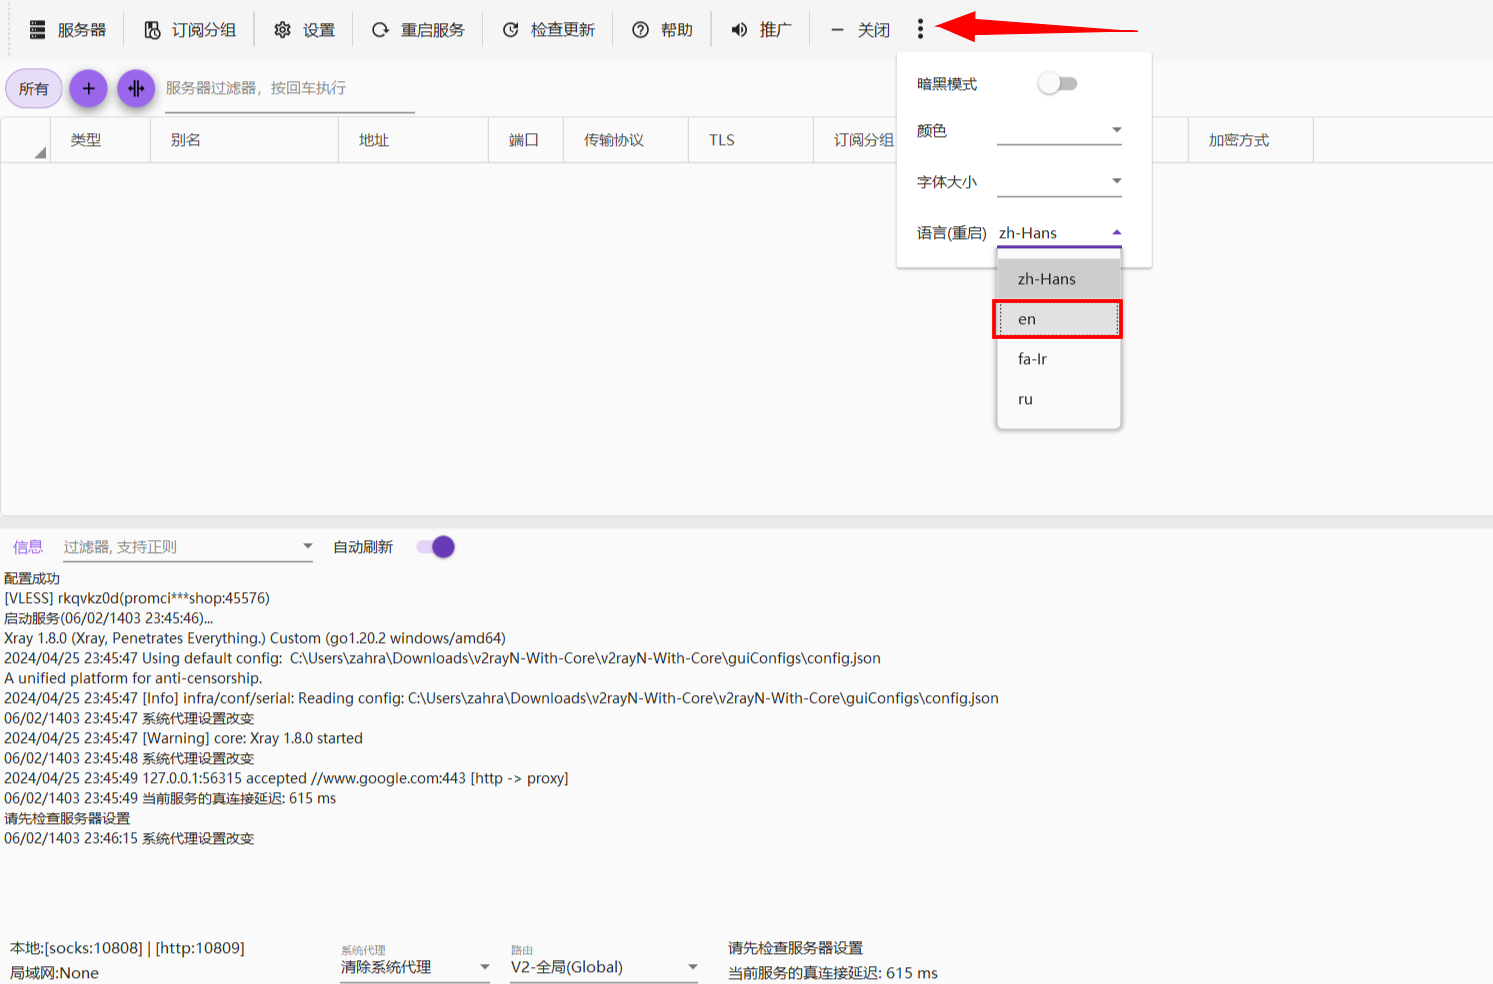
Task: Click the server filter input field
Action: (x=288, y=89)
